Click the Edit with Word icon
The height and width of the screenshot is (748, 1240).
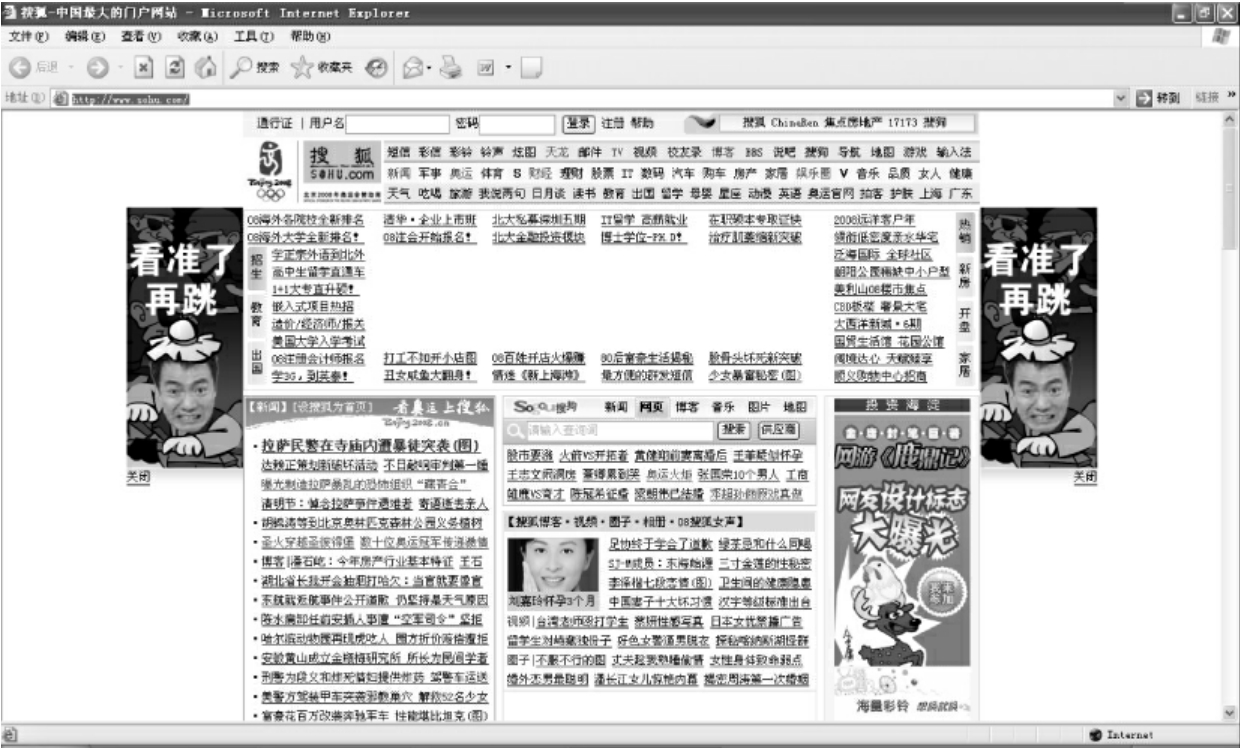[486, 67]
